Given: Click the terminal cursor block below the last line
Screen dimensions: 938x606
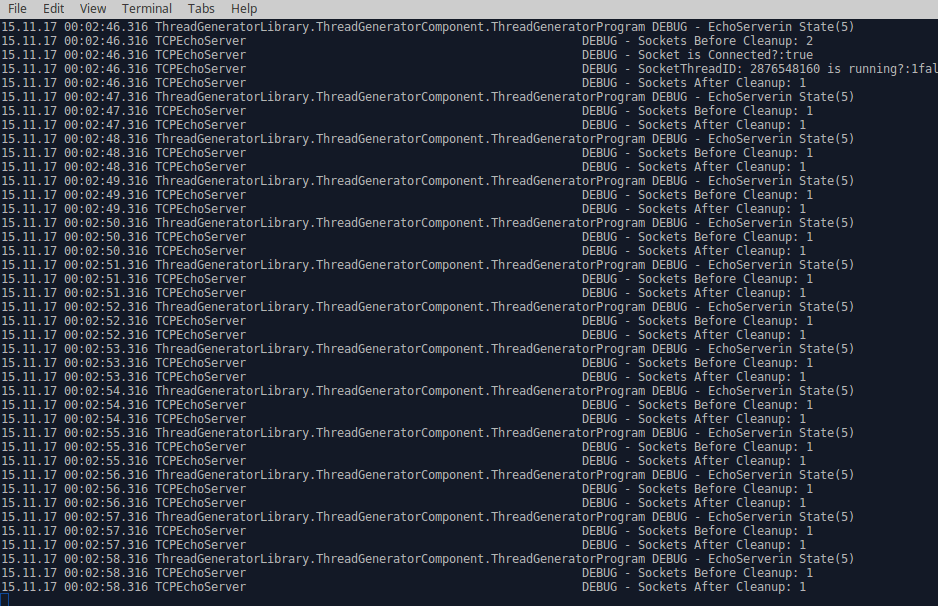Looking at the screenshot, I should tap(5, 600).
